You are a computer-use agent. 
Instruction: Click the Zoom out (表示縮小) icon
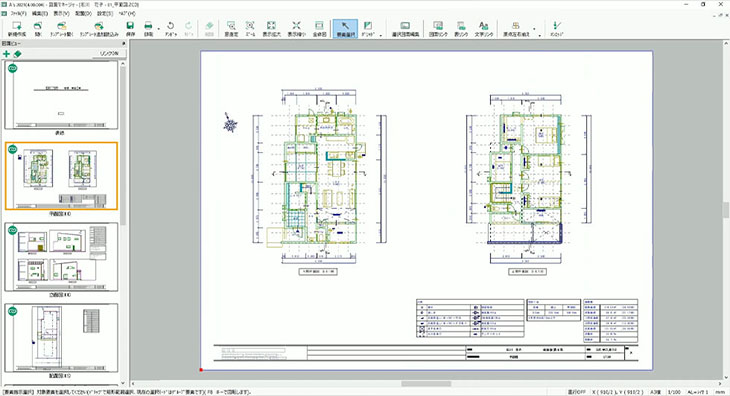[x=296, y=28]
